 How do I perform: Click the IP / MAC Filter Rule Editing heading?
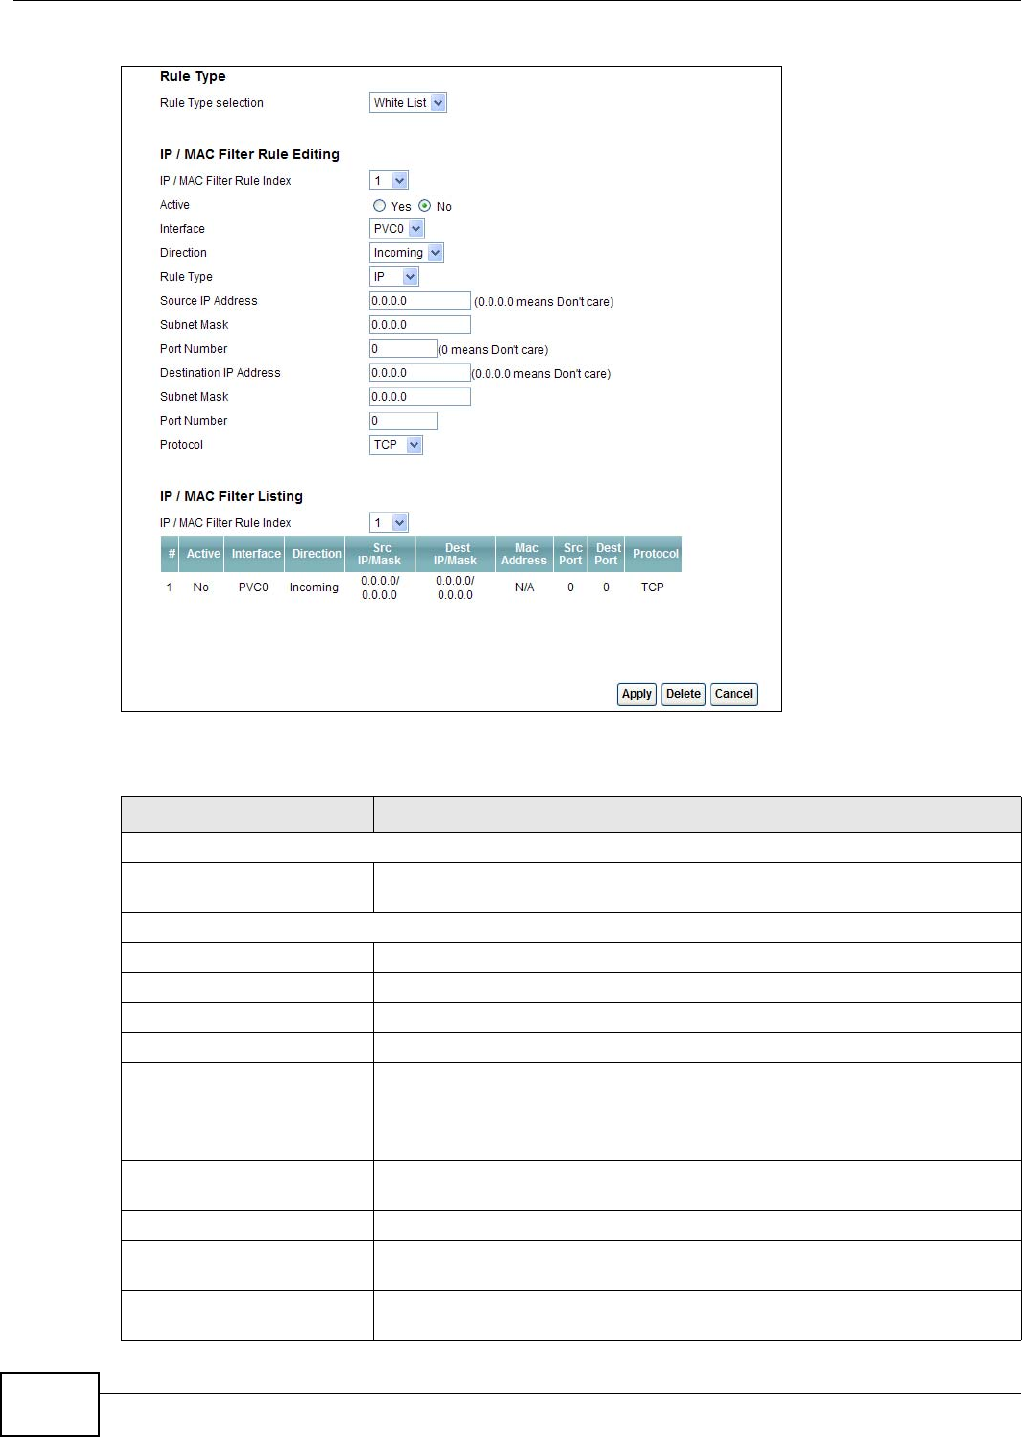[250, 154]
